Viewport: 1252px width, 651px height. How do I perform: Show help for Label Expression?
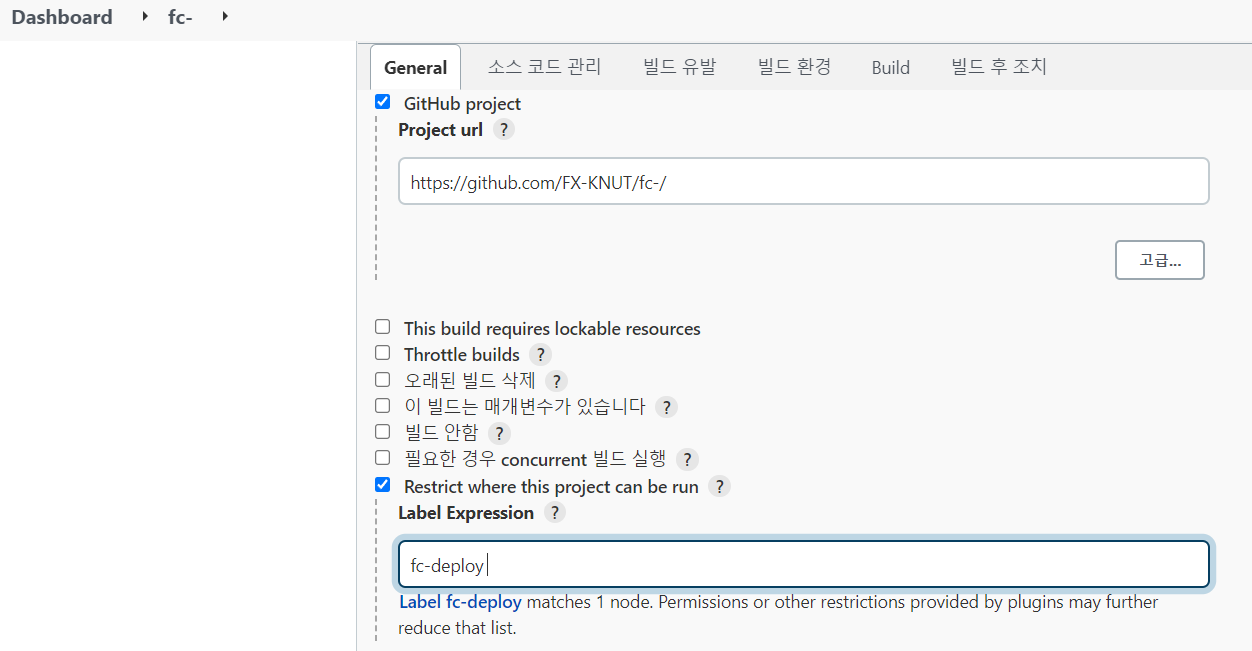tap(554, 513)
